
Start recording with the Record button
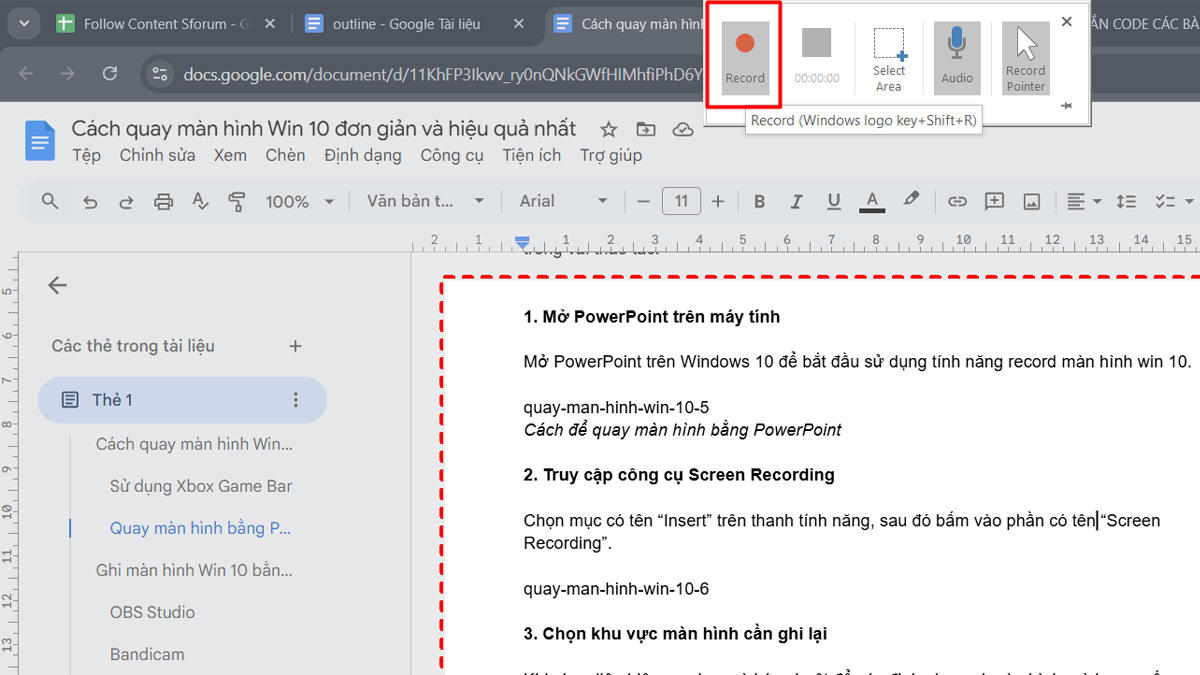[744, 58]
